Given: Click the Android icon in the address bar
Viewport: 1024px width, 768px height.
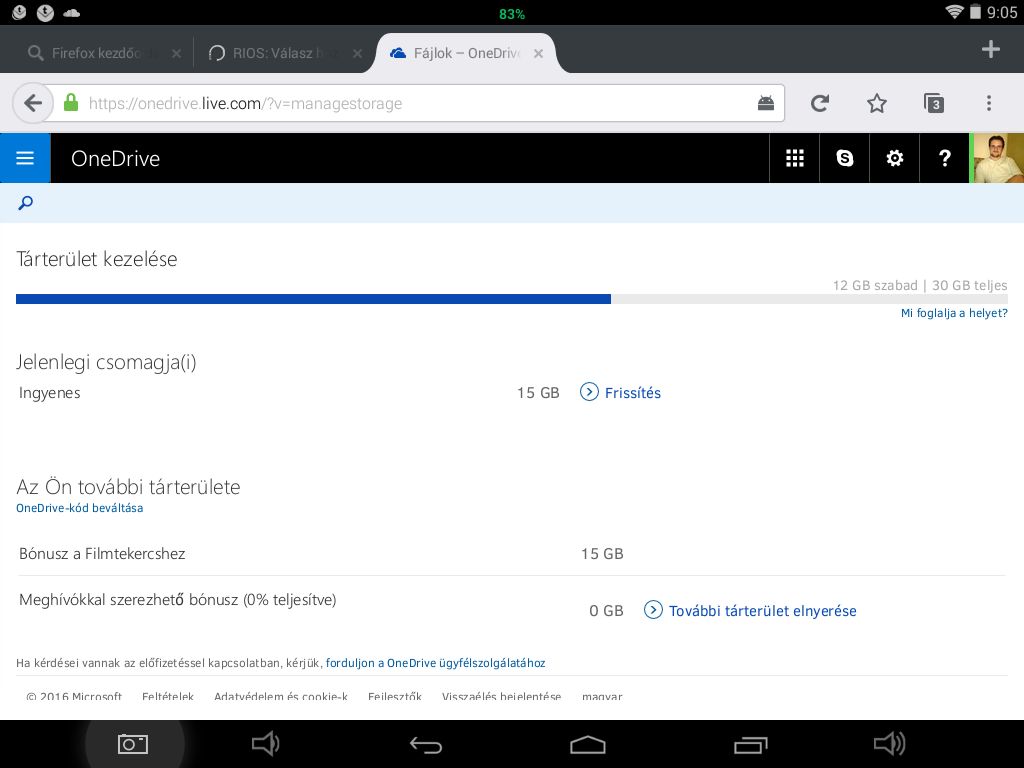Looking at the screenshot, I should coord(765,103).
